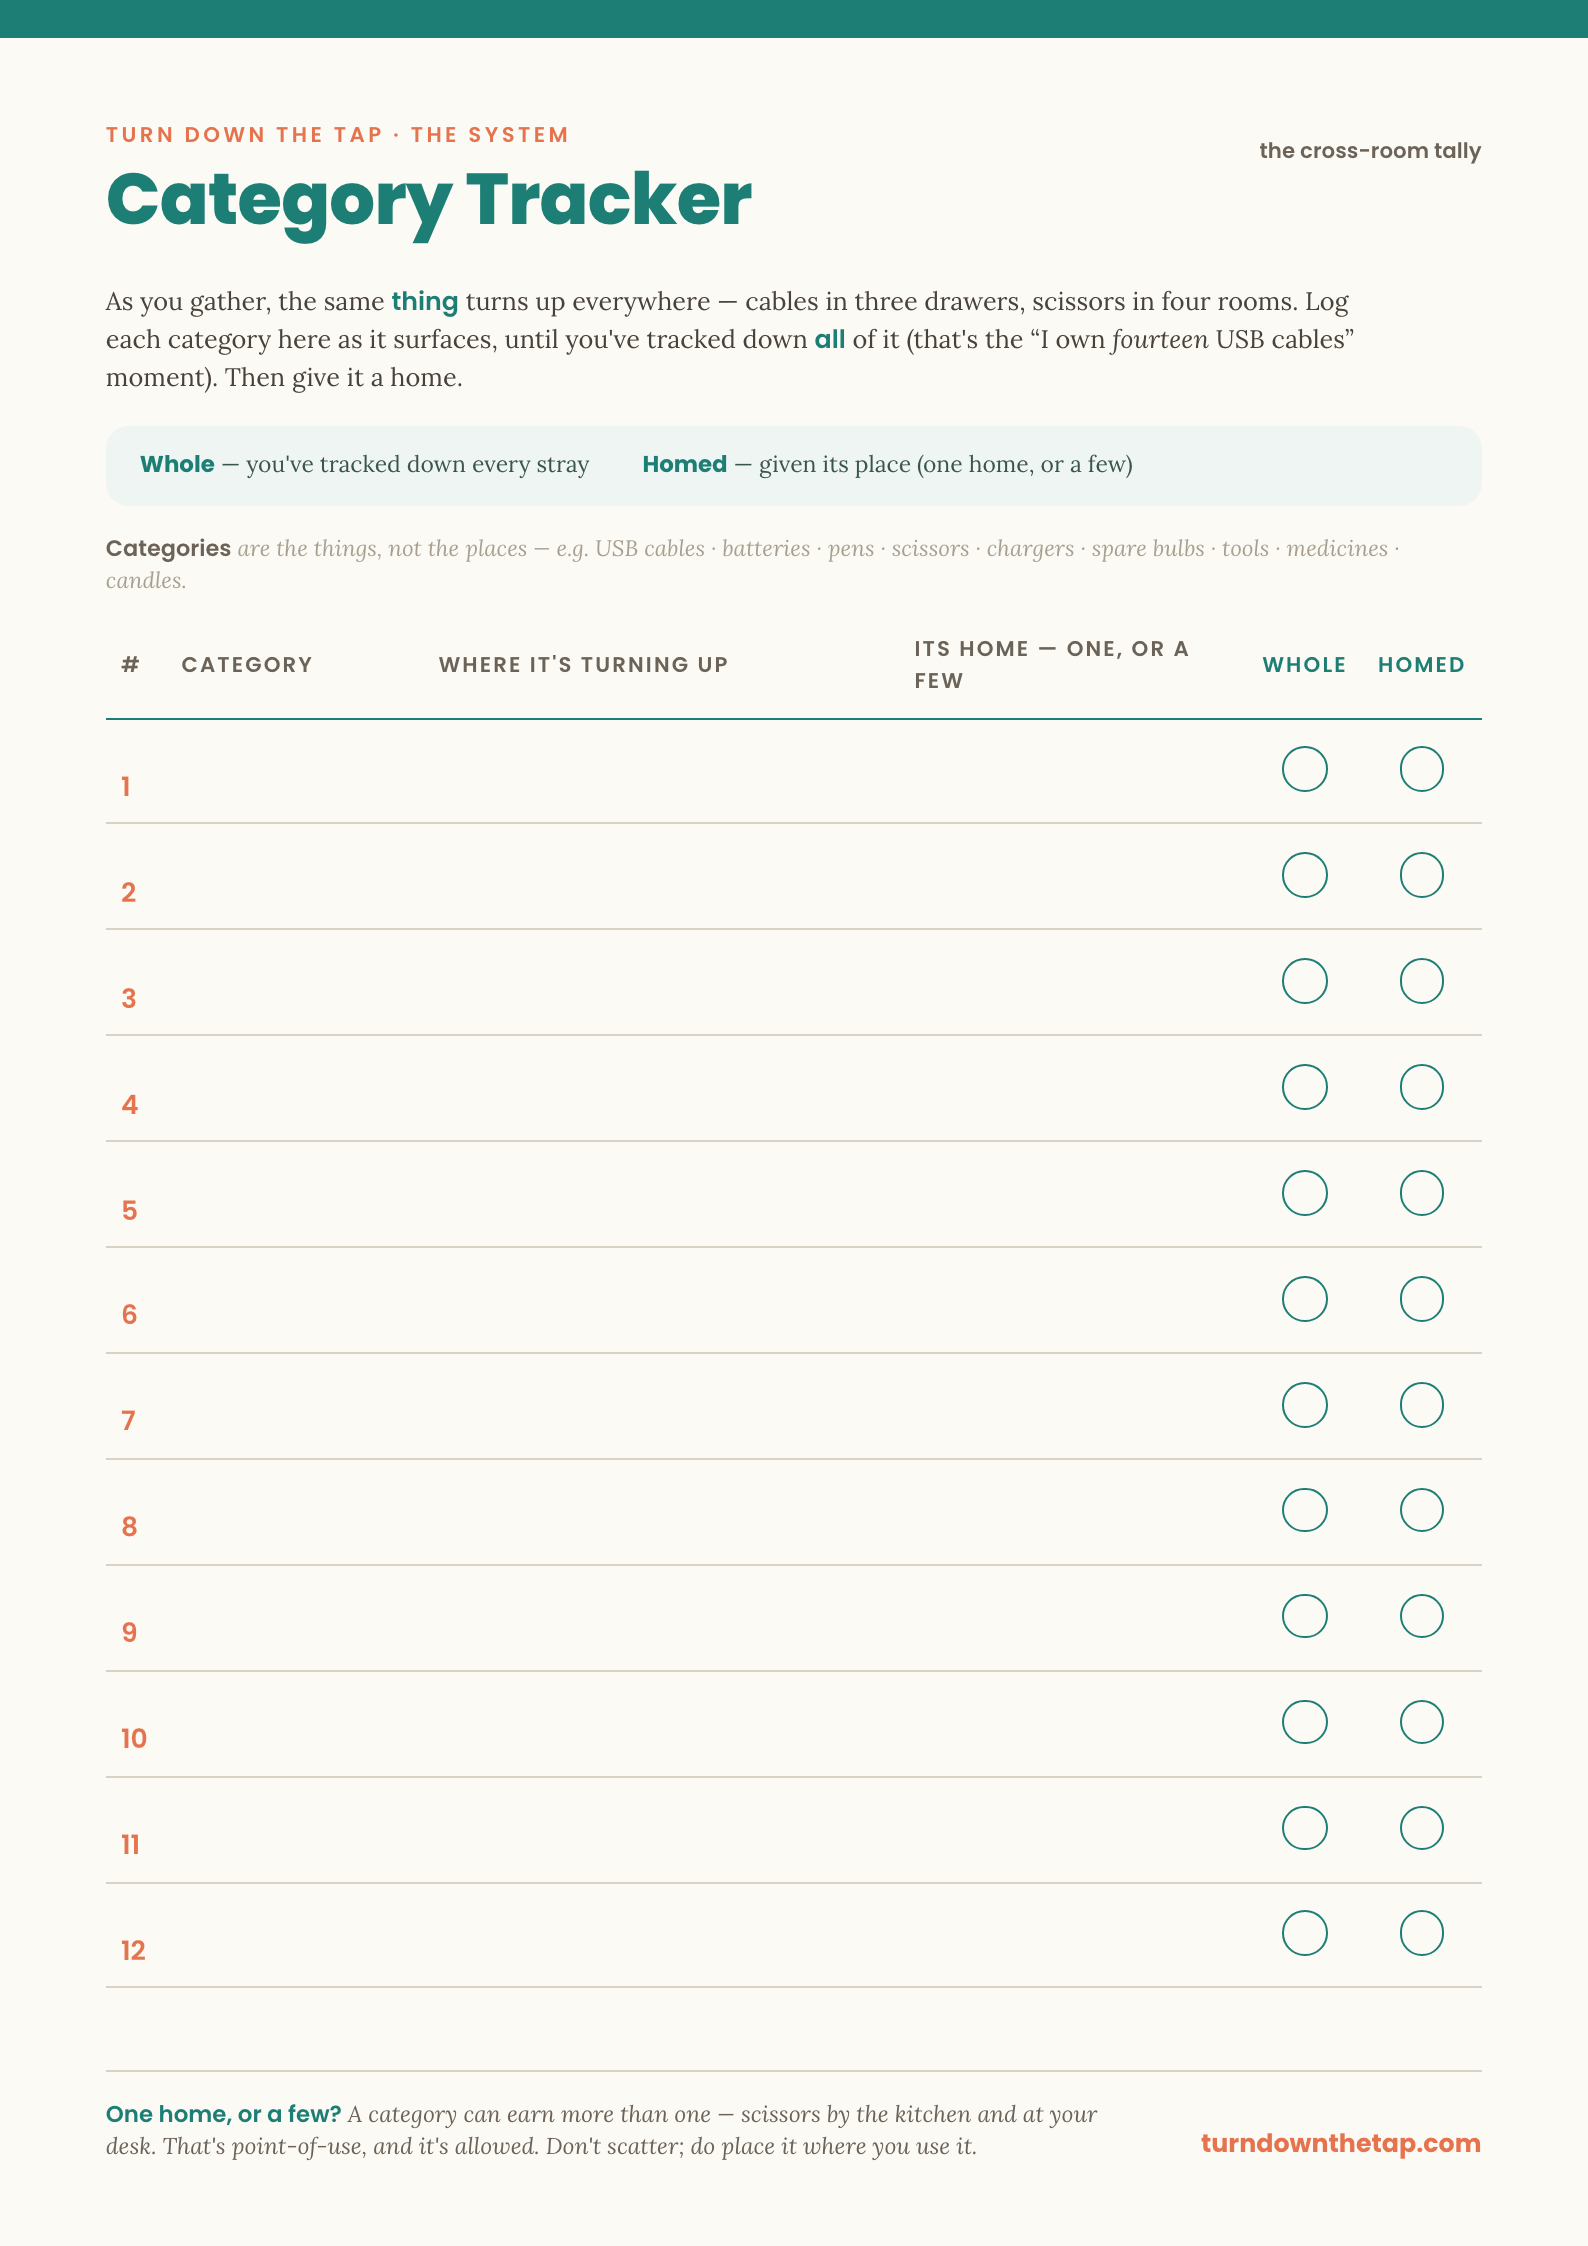Mark row 3 as Whole
1588x2246 pixels.
1304,981
